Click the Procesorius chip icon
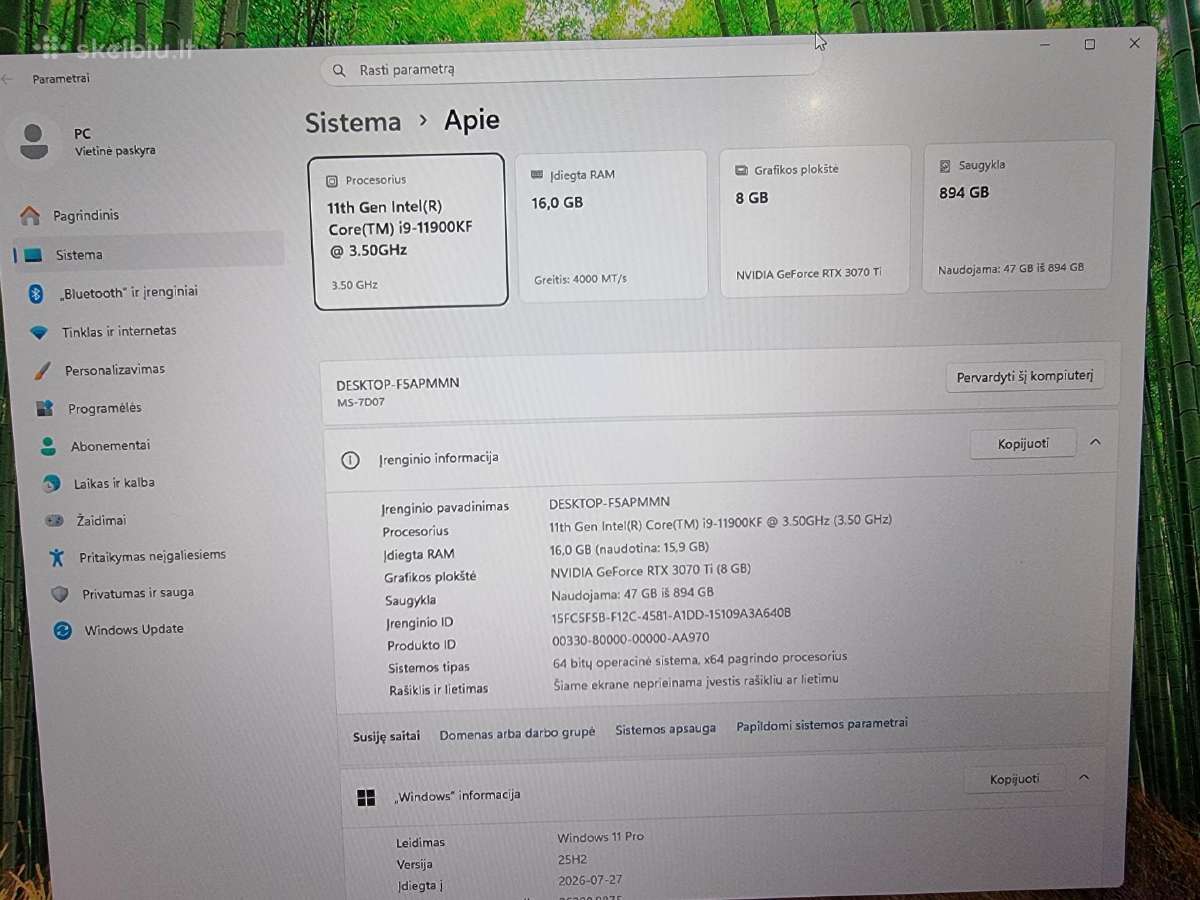 tap(332, 181)
